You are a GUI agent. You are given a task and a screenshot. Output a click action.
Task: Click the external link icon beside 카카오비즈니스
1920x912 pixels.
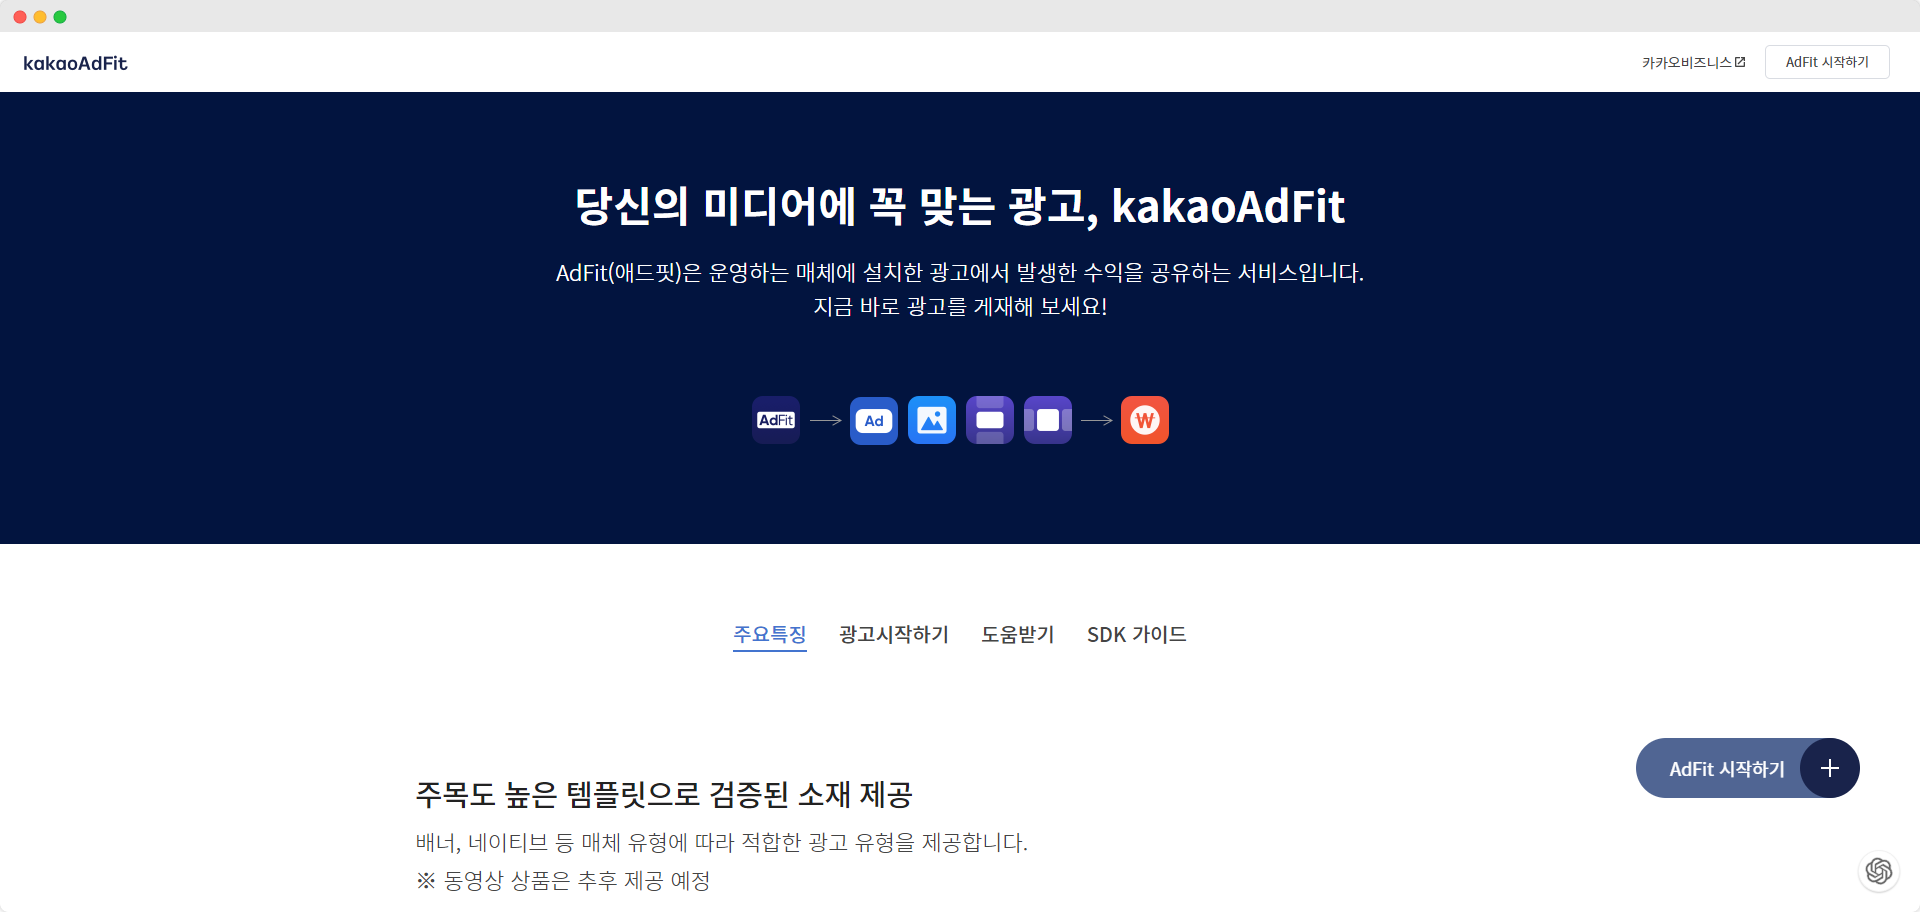1740,62
